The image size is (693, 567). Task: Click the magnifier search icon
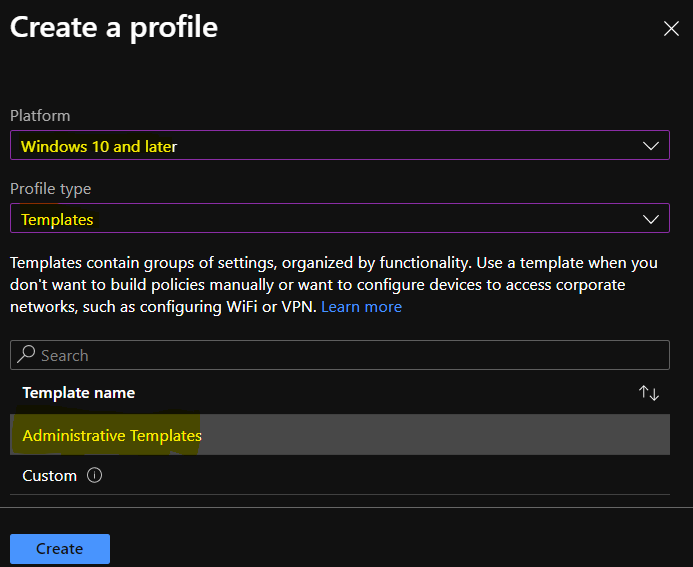tap(26, 354)
